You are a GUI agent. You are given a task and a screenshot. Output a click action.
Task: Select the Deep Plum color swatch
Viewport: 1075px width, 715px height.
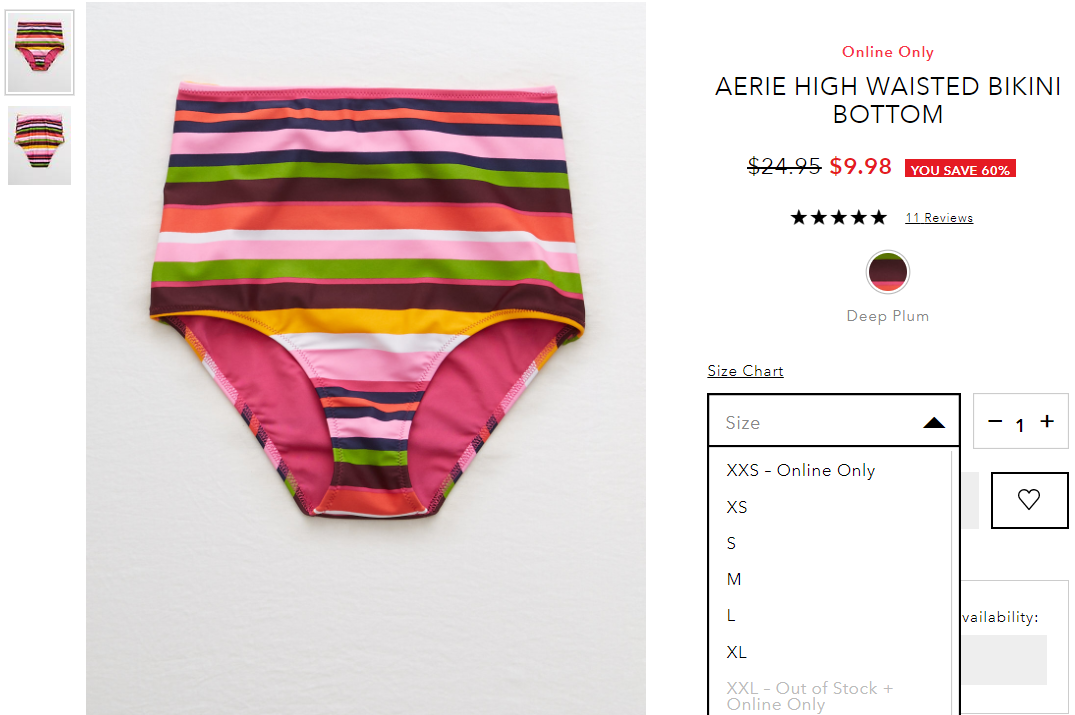(x=888, y=271)
